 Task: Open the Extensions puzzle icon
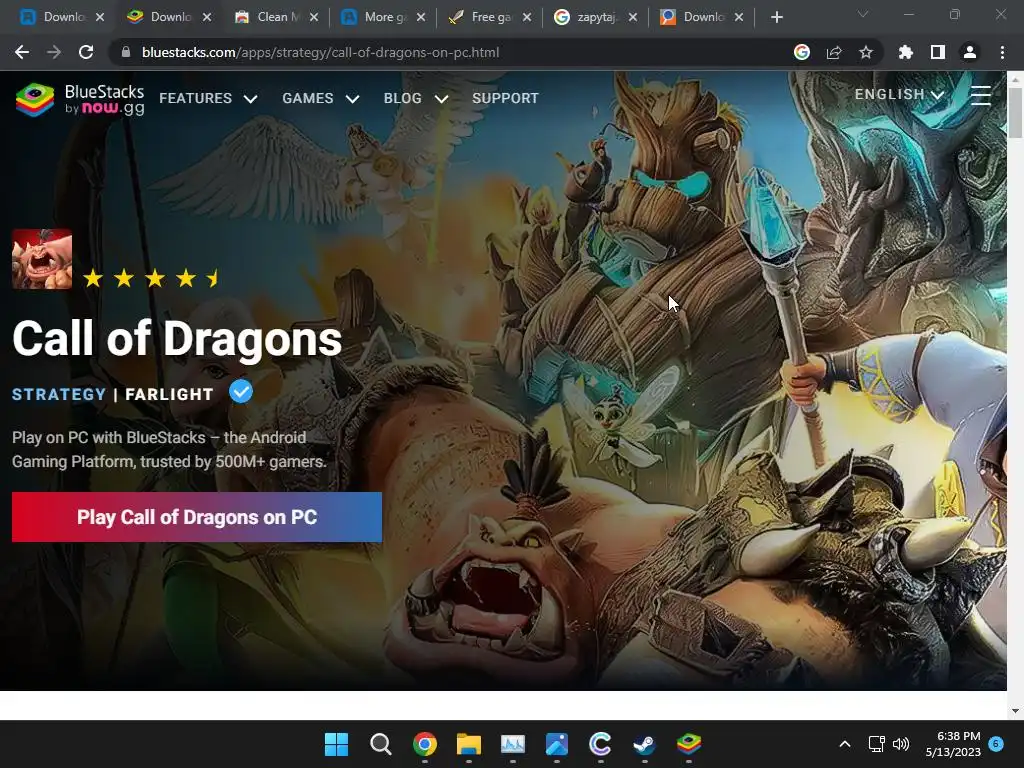(906, 52)
